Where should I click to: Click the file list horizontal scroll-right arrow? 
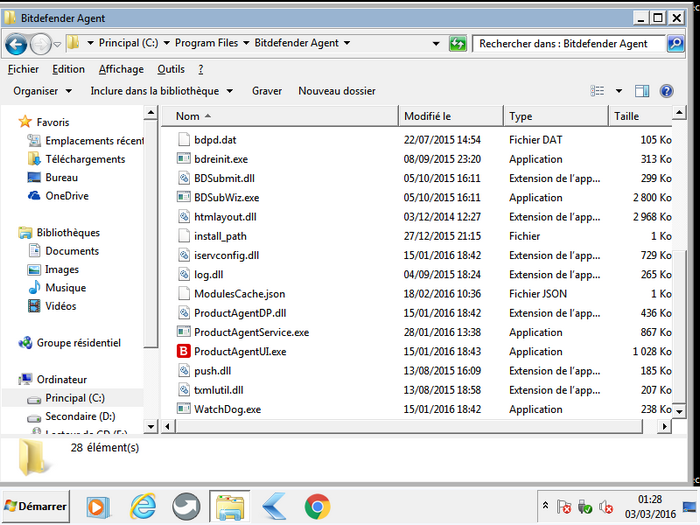pyautogui.click(x=665, y=427)
